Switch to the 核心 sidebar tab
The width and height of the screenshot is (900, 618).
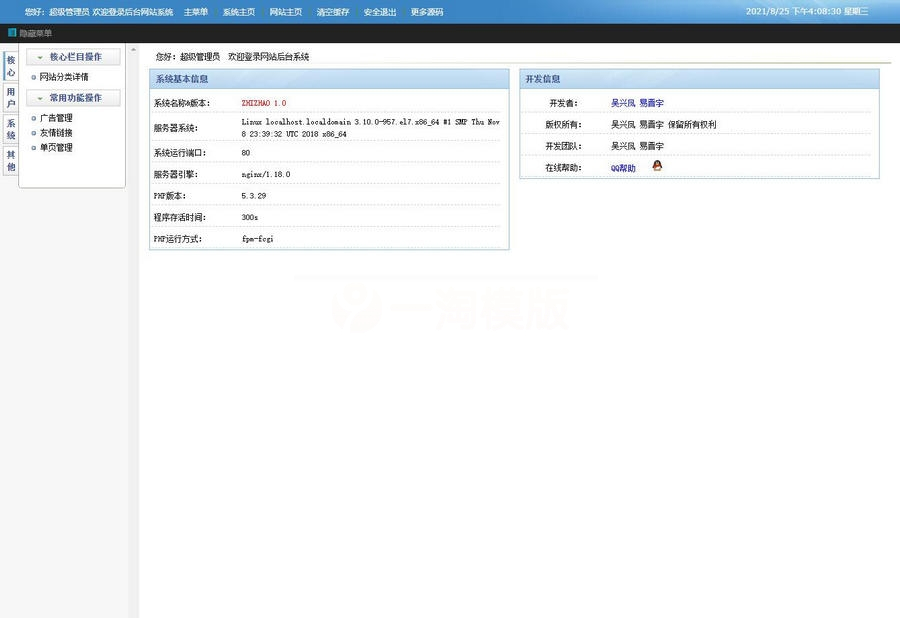point(10,64)
